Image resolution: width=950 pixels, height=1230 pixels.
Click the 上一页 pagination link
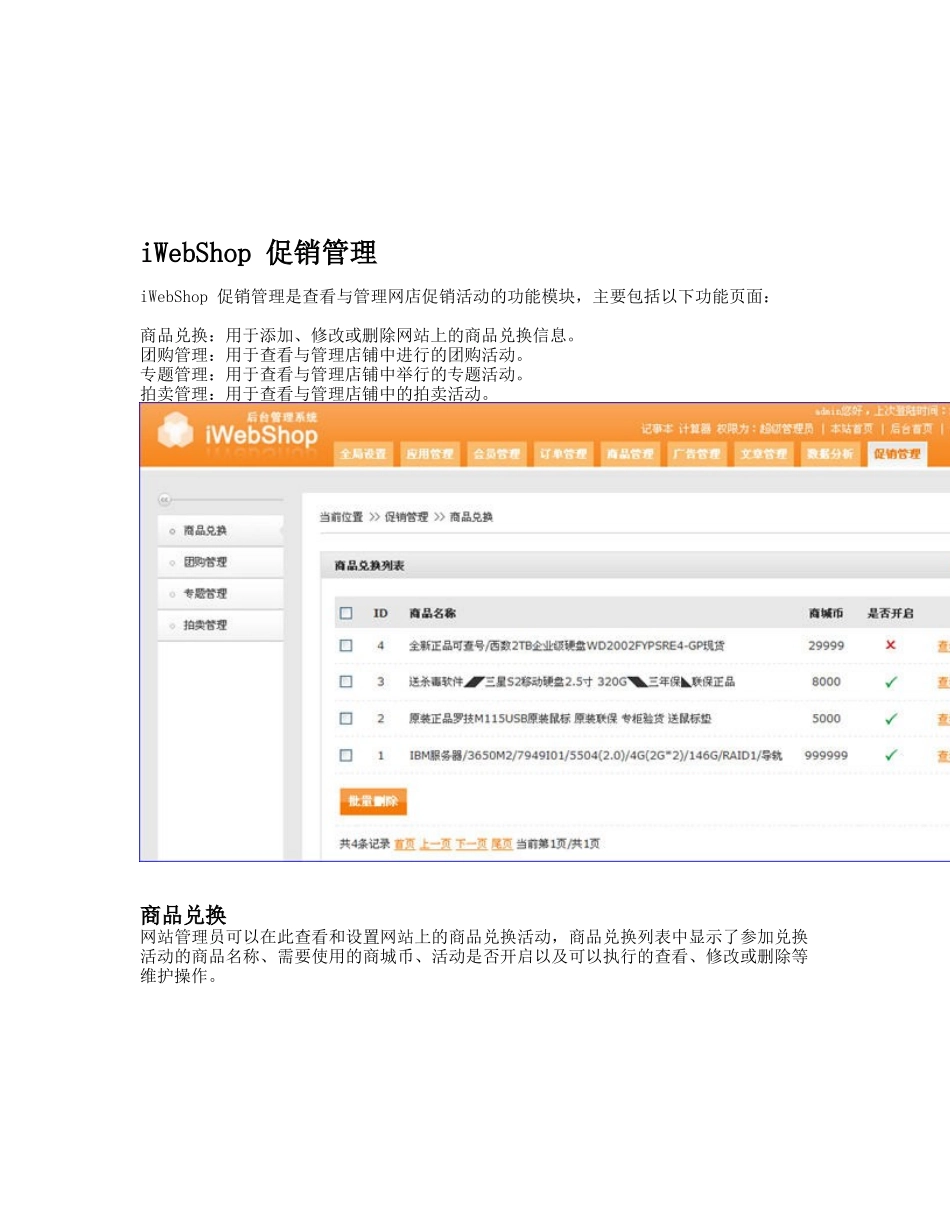[435, 844]
